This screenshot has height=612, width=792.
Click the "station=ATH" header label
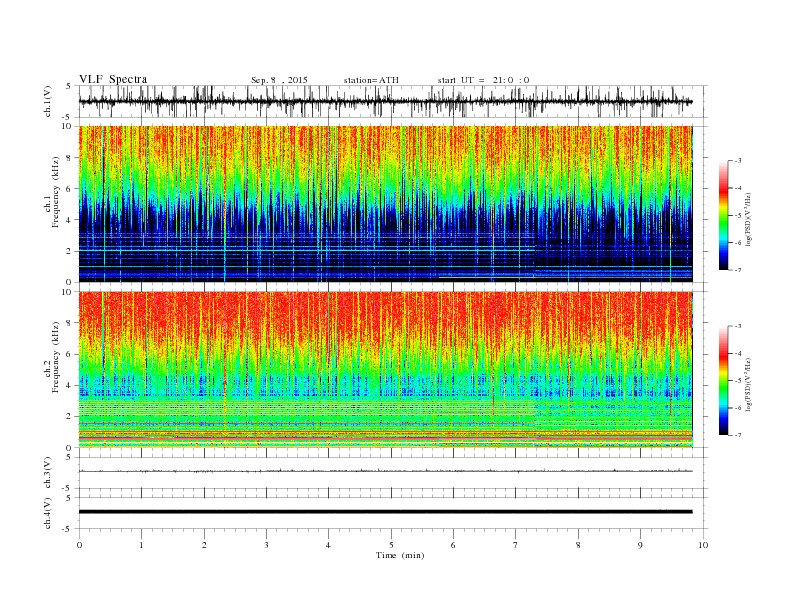pos(371,80)
